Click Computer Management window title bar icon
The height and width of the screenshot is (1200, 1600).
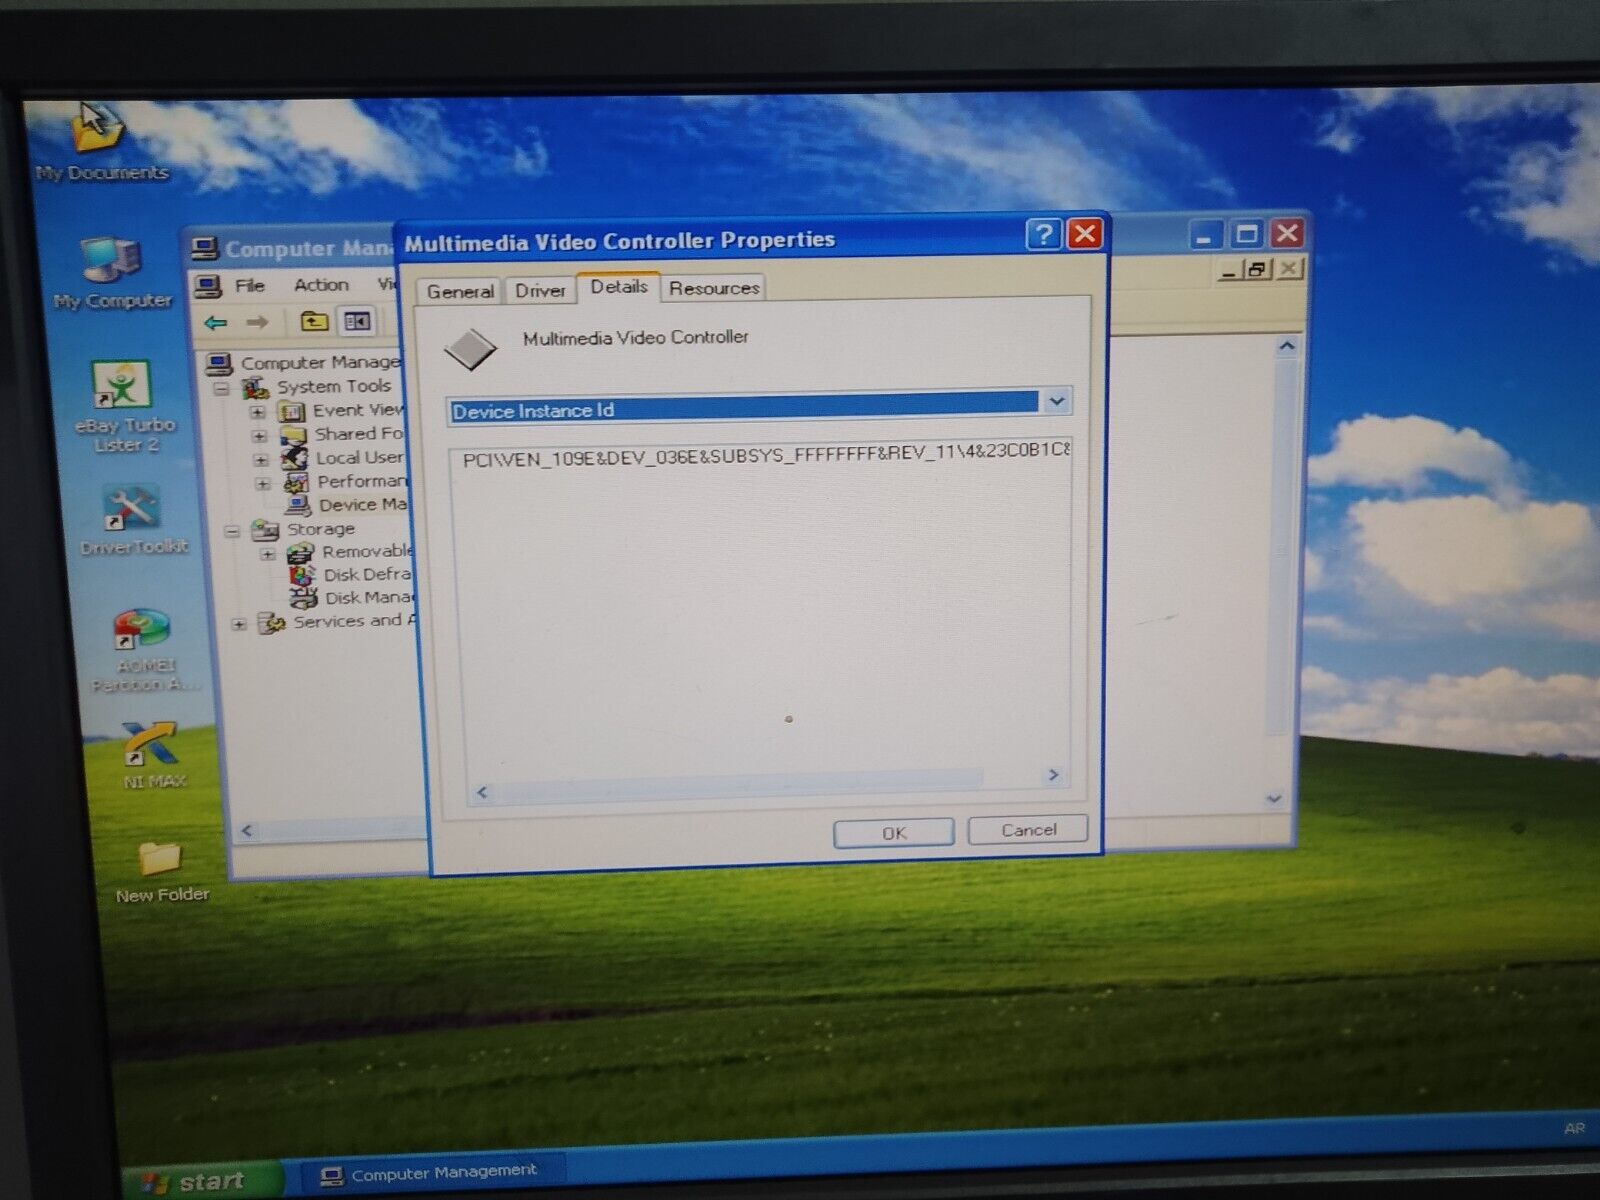[205, 249]
